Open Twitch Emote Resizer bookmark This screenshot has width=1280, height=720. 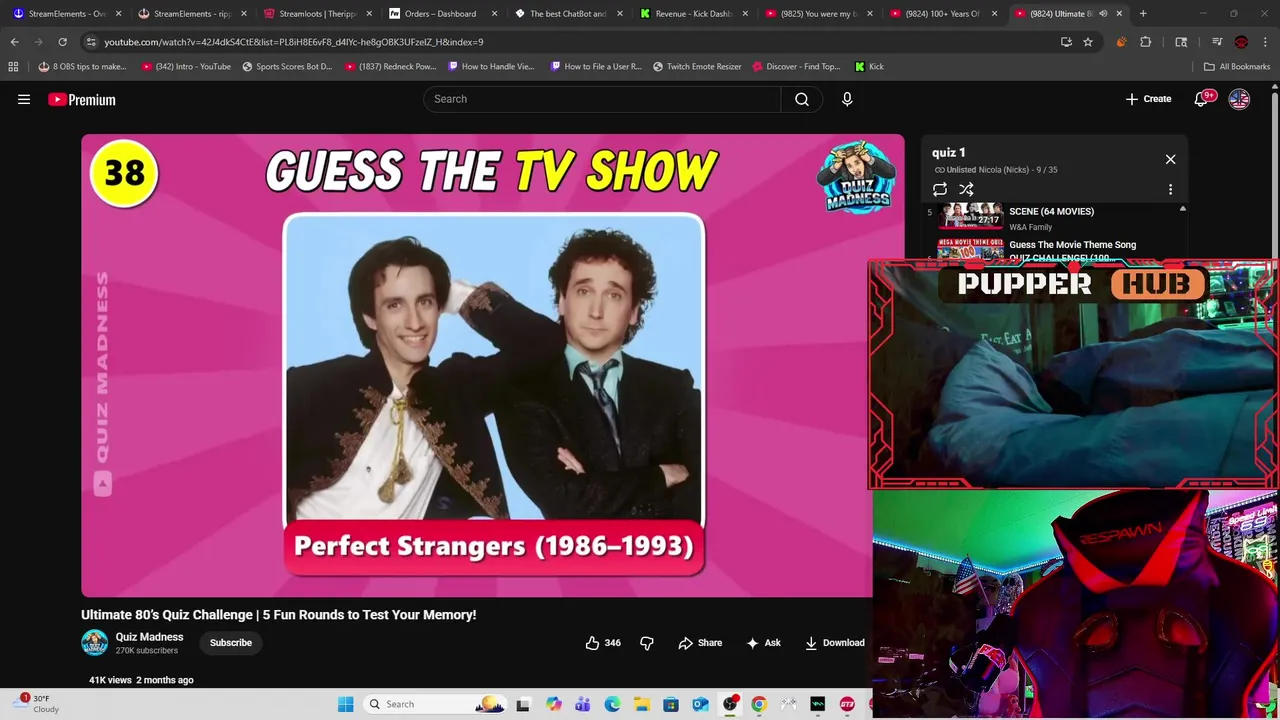(x=697, y=66)
